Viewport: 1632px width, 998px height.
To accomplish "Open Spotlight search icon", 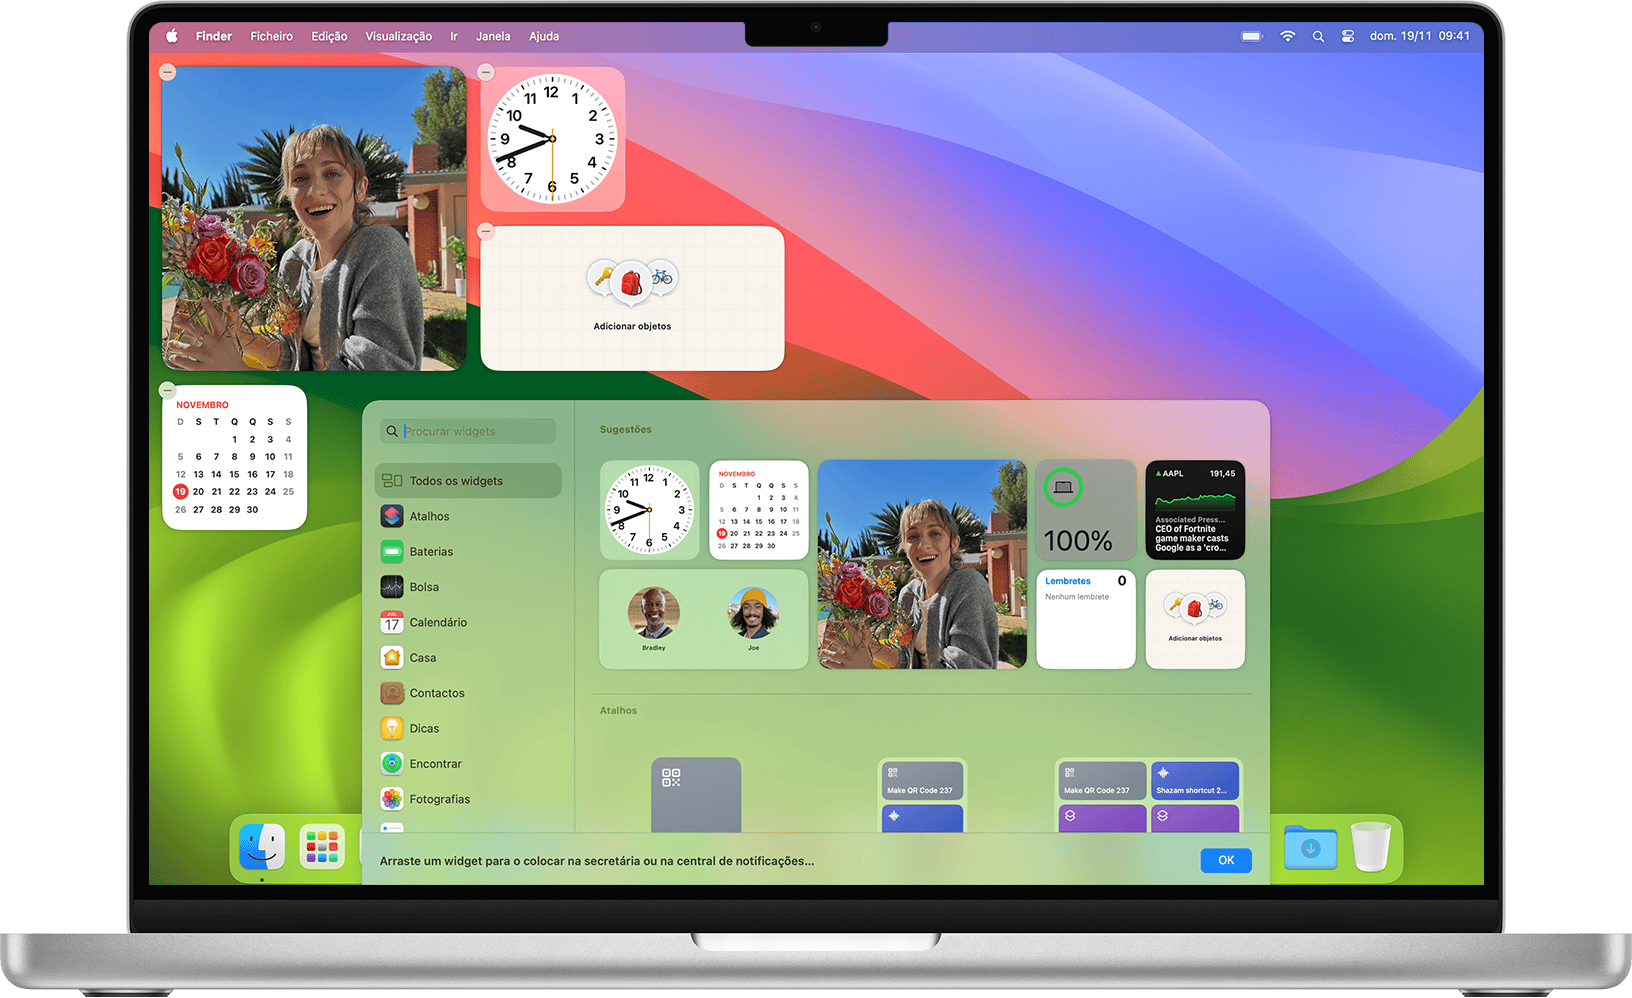I will coord(1318,36).
